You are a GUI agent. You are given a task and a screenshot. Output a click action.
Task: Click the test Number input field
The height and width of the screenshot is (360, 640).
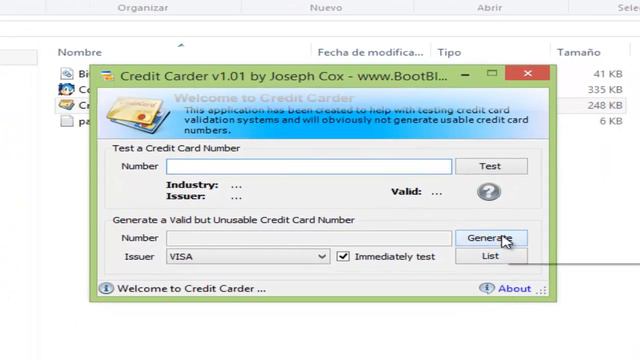tap(309, 167)
